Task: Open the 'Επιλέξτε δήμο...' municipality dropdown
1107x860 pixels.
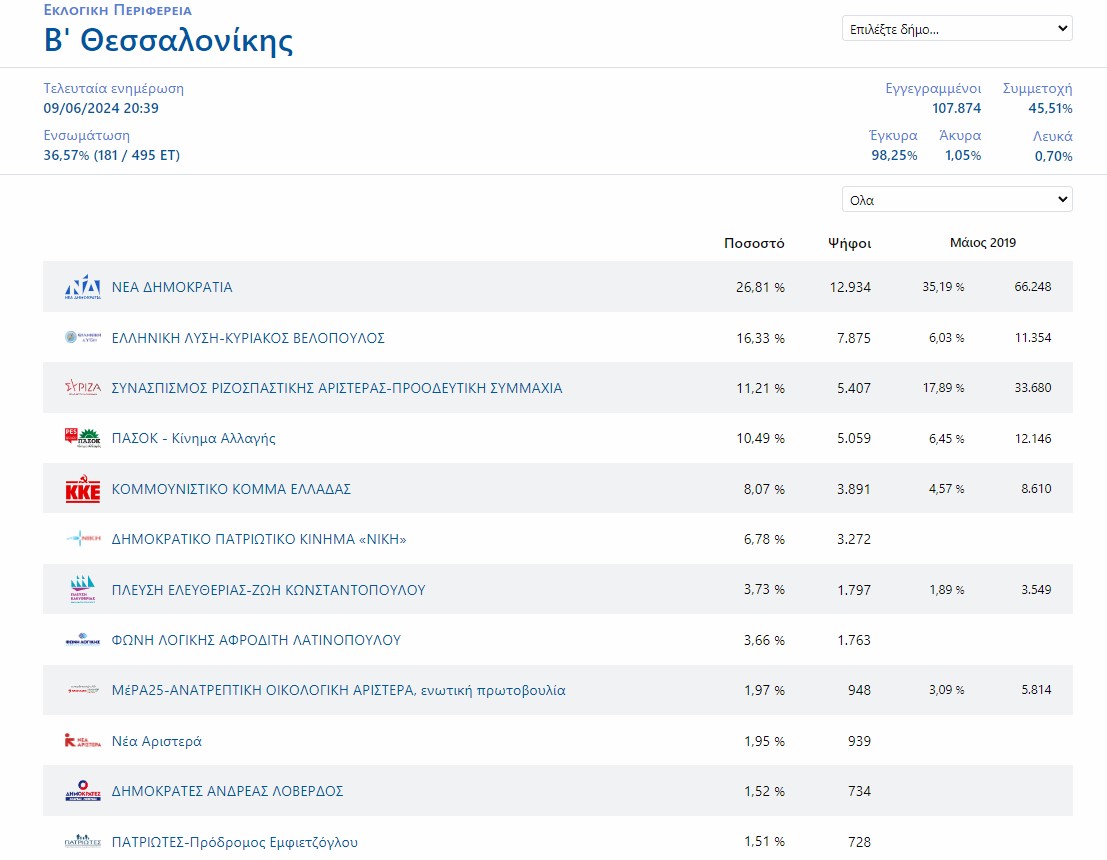Action: point(956,29)
